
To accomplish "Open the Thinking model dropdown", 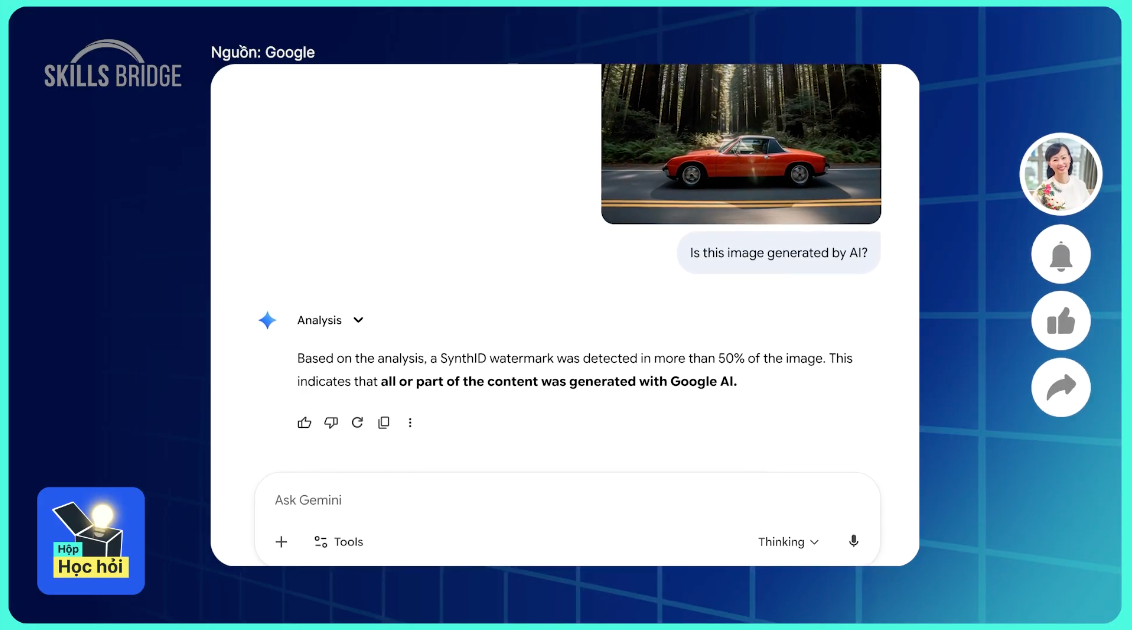I will (x=788, y=542).
